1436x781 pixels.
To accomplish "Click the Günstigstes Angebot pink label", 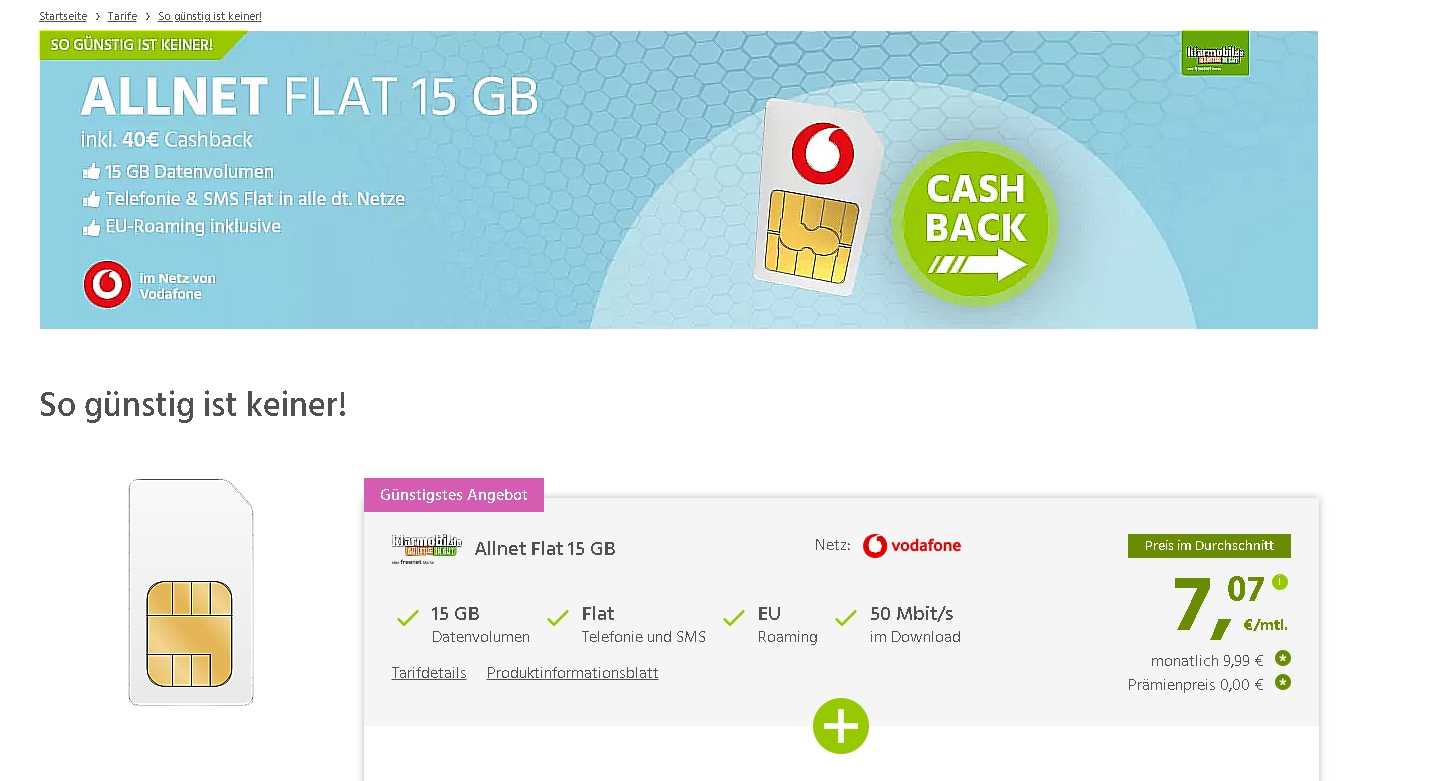I will tap(454, 495).
